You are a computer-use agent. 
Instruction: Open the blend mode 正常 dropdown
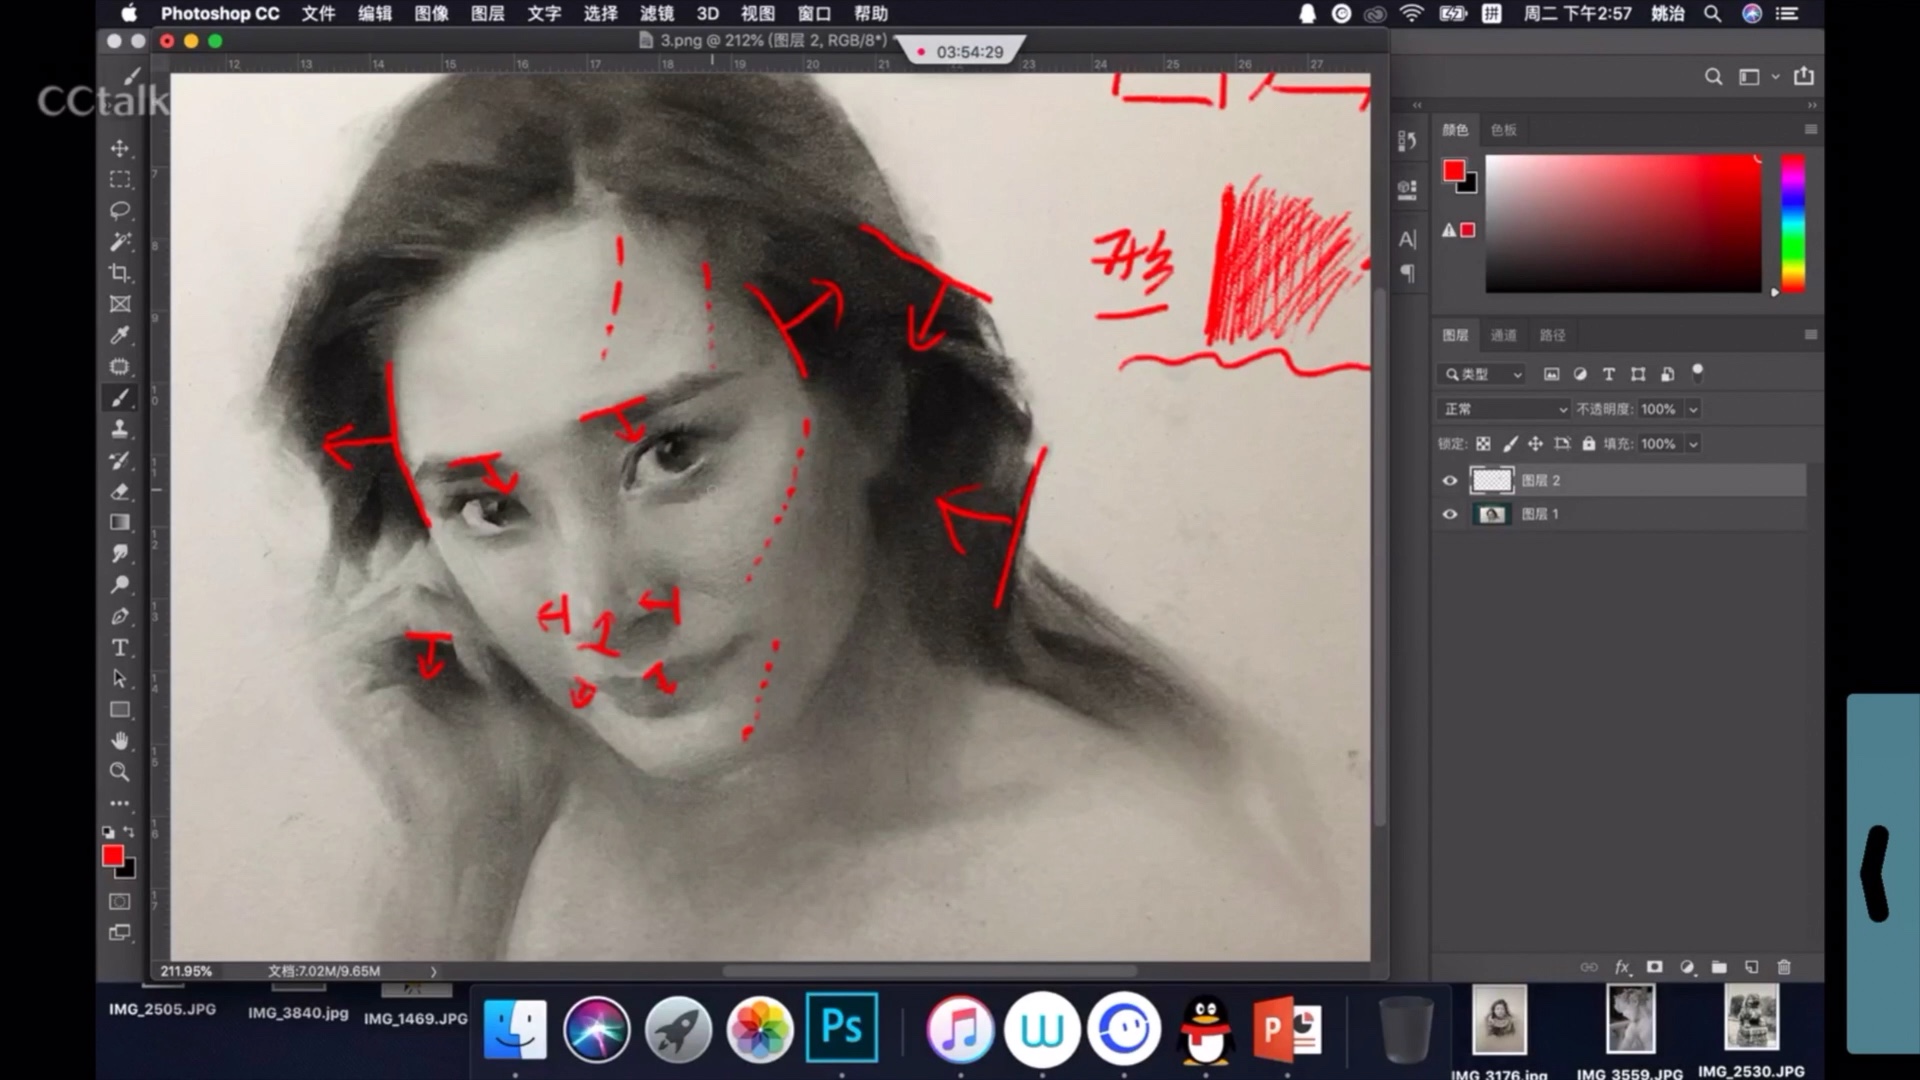coord(1504,409)
